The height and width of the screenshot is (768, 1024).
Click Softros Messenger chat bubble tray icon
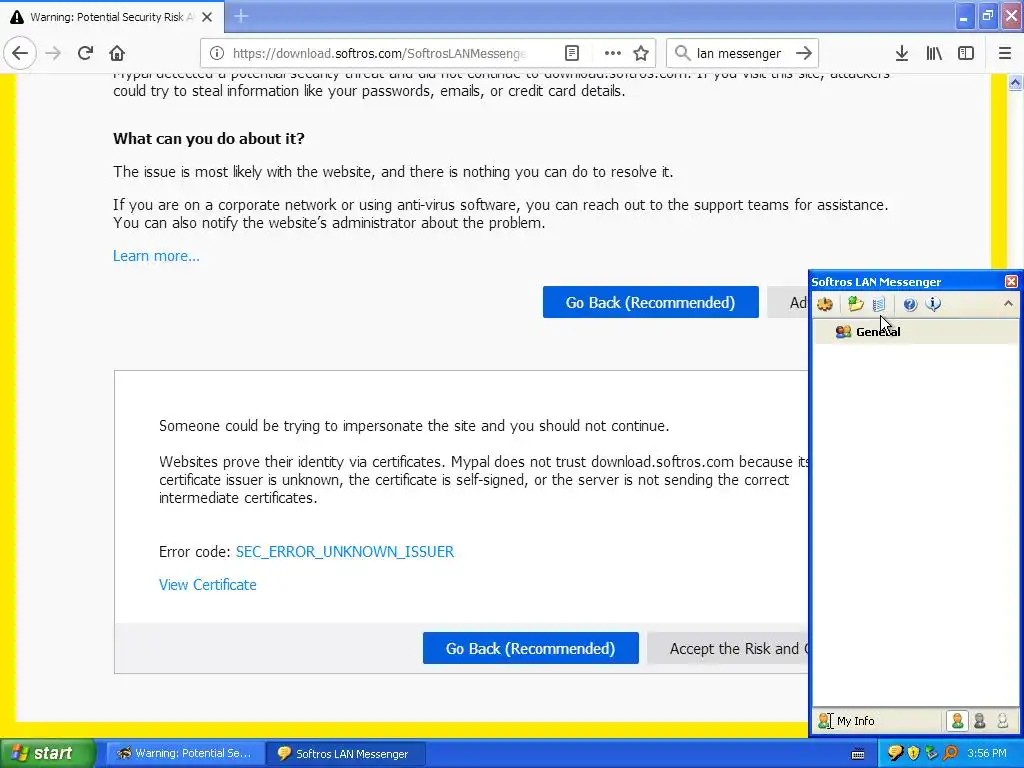coord(895,754)
